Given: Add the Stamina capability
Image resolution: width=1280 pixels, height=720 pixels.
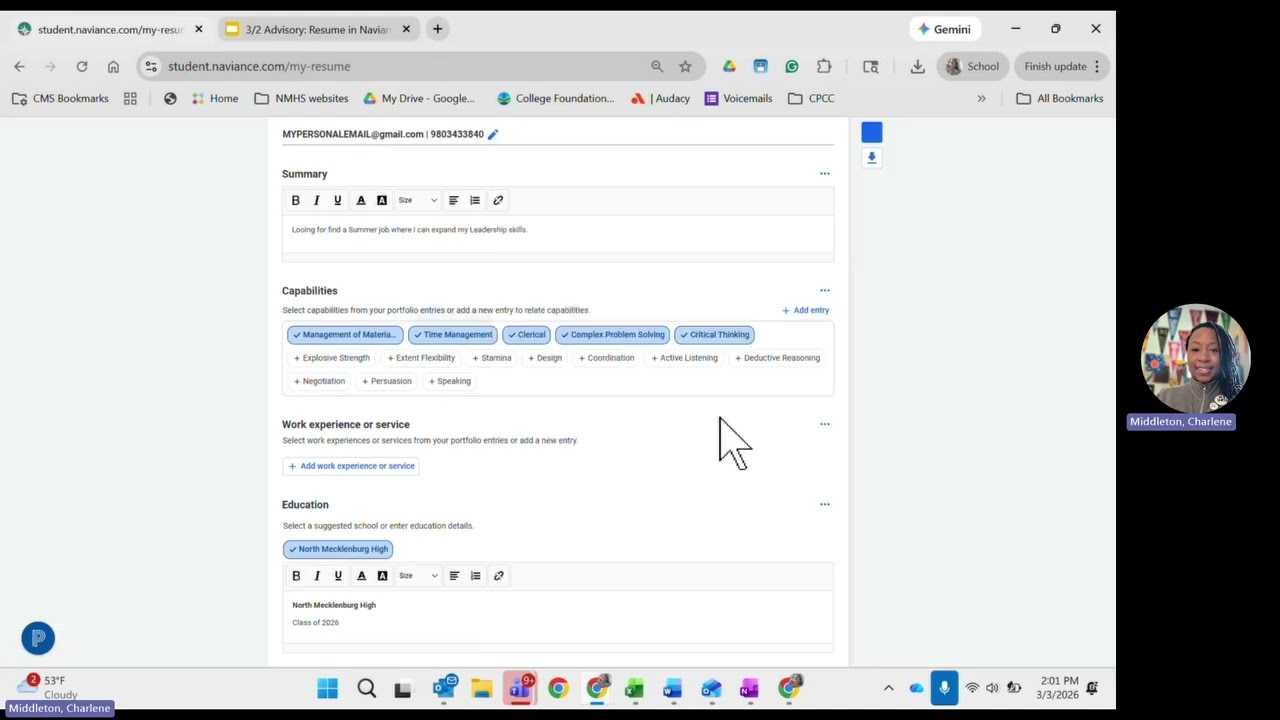Looking at the screenshot, I should coord(491,358).
